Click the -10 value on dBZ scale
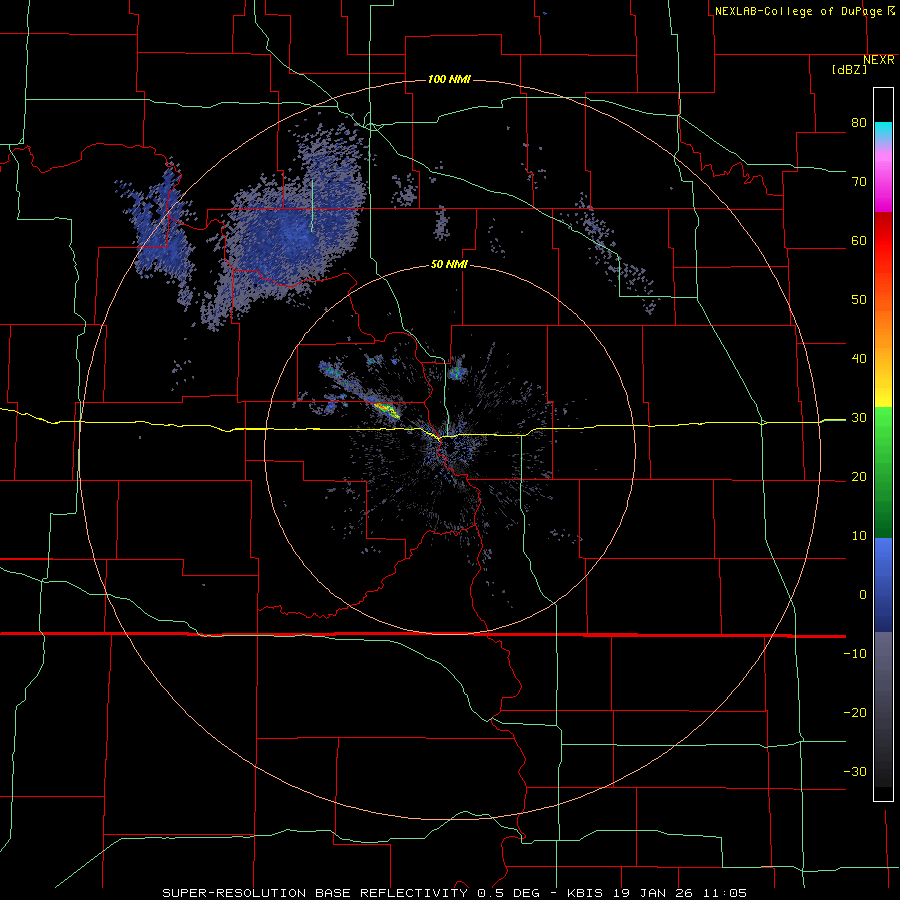 [855, 653]
